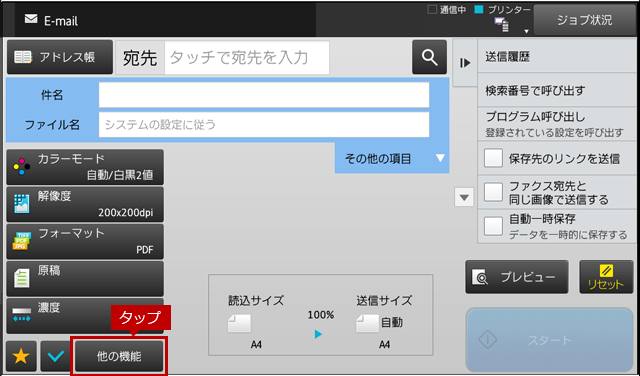
Task: Open density (濃度) setting
Action: point(85,316)
